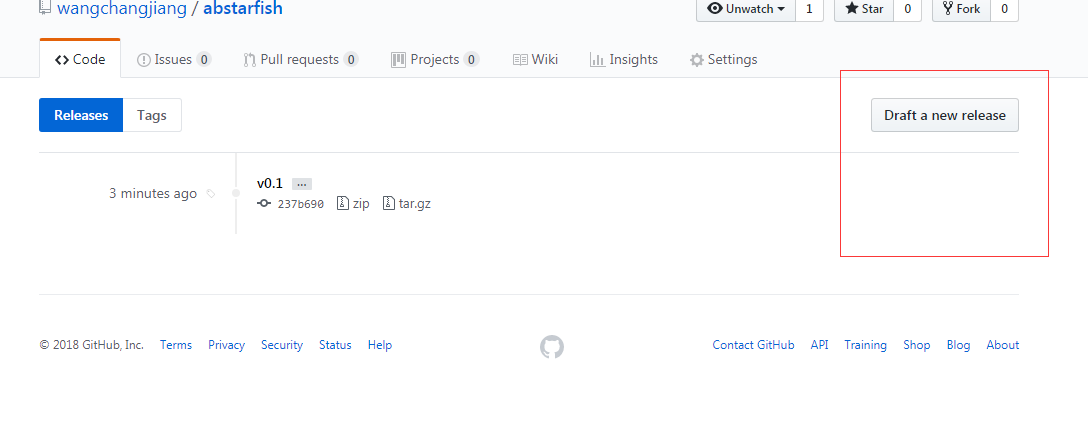Viewport: 1088px width, 431px height.
Task: Click the tar.gz archive icon
Action: (389, 203)
